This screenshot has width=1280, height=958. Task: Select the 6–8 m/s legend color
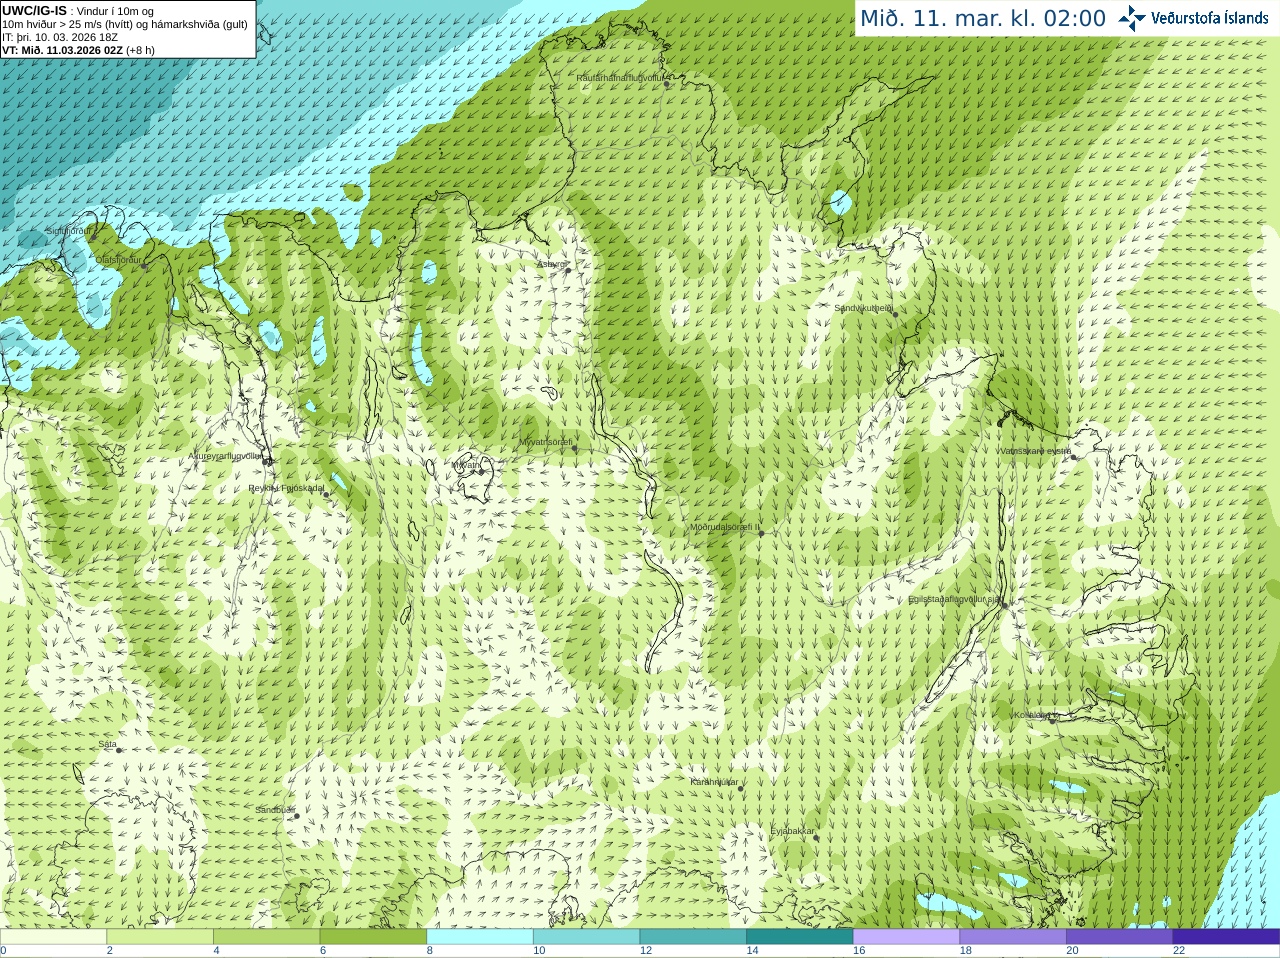pos(373,937)
